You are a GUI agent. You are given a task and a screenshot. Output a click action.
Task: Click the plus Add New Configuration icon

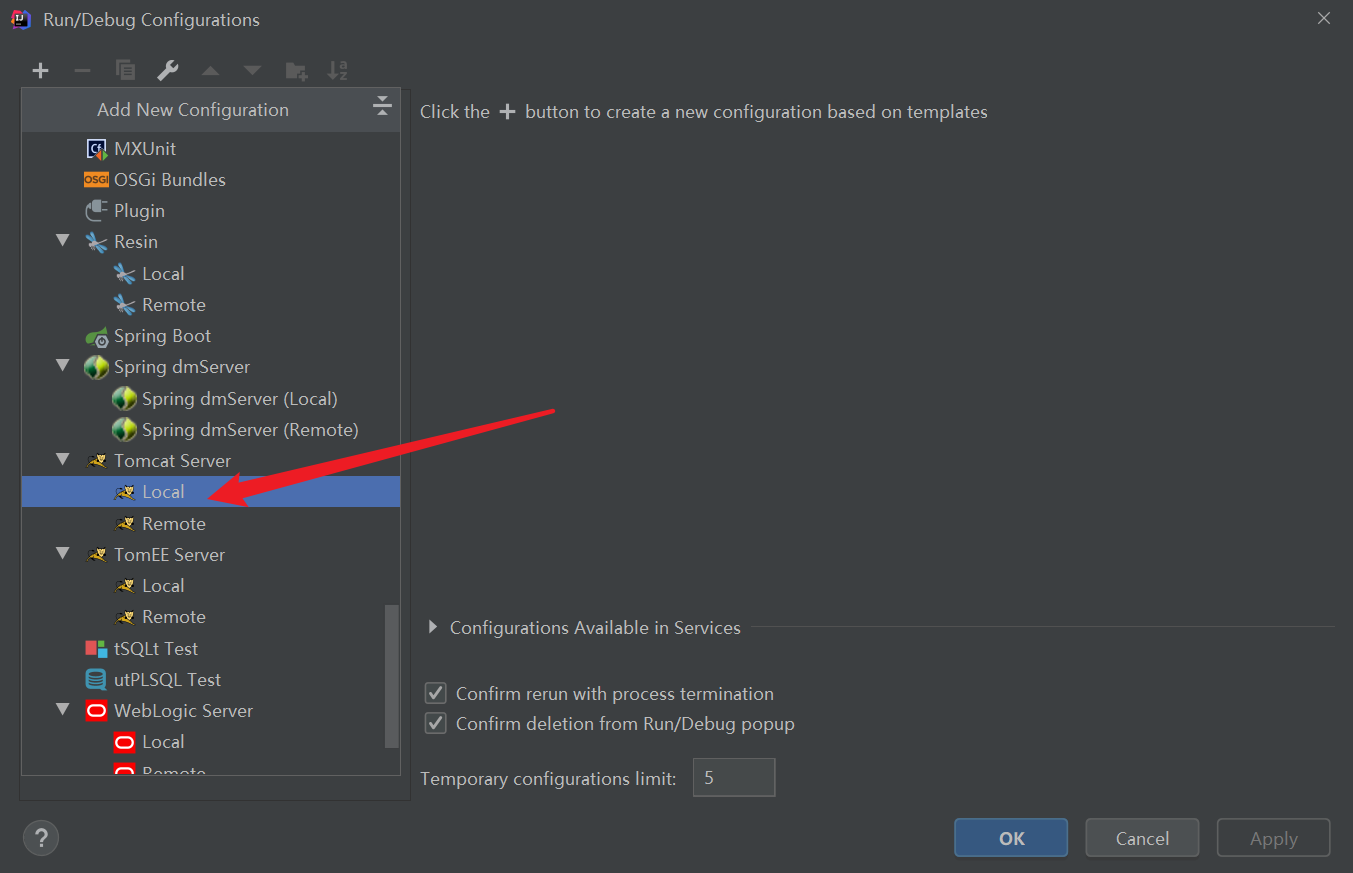[40, 71]
